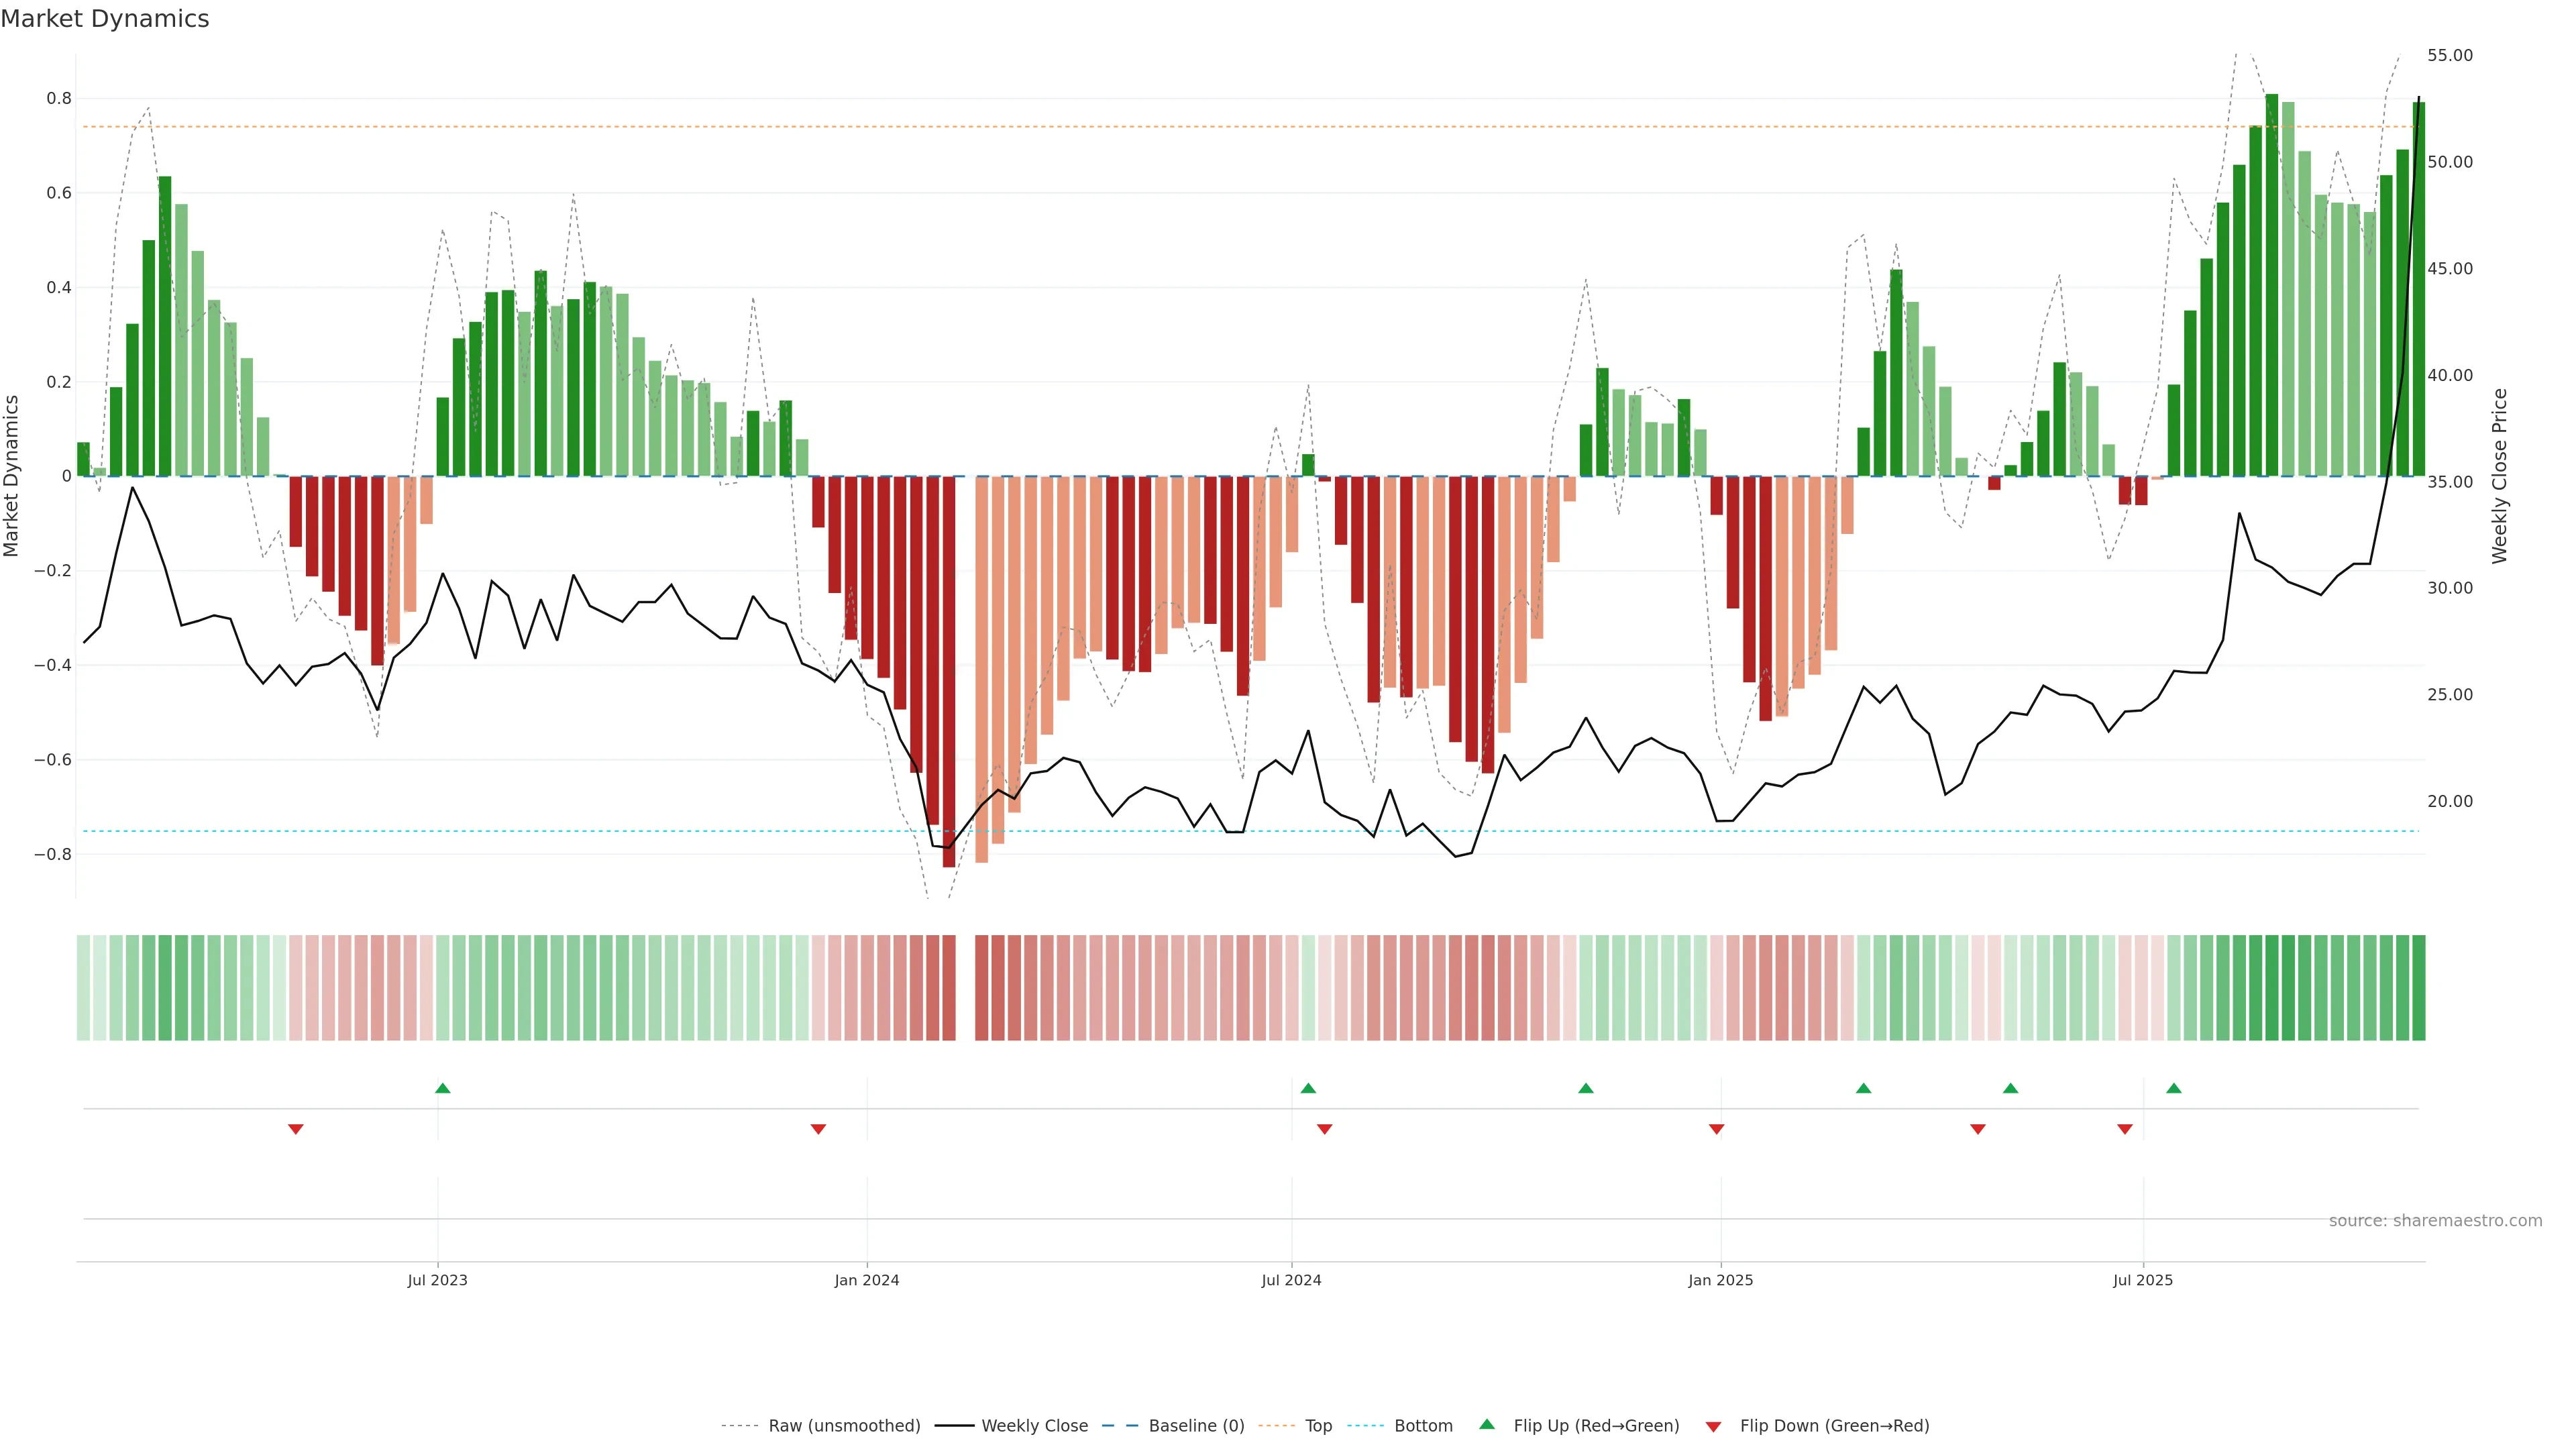Click the Weekly Close Price axis title

[x=2499, y=476]
